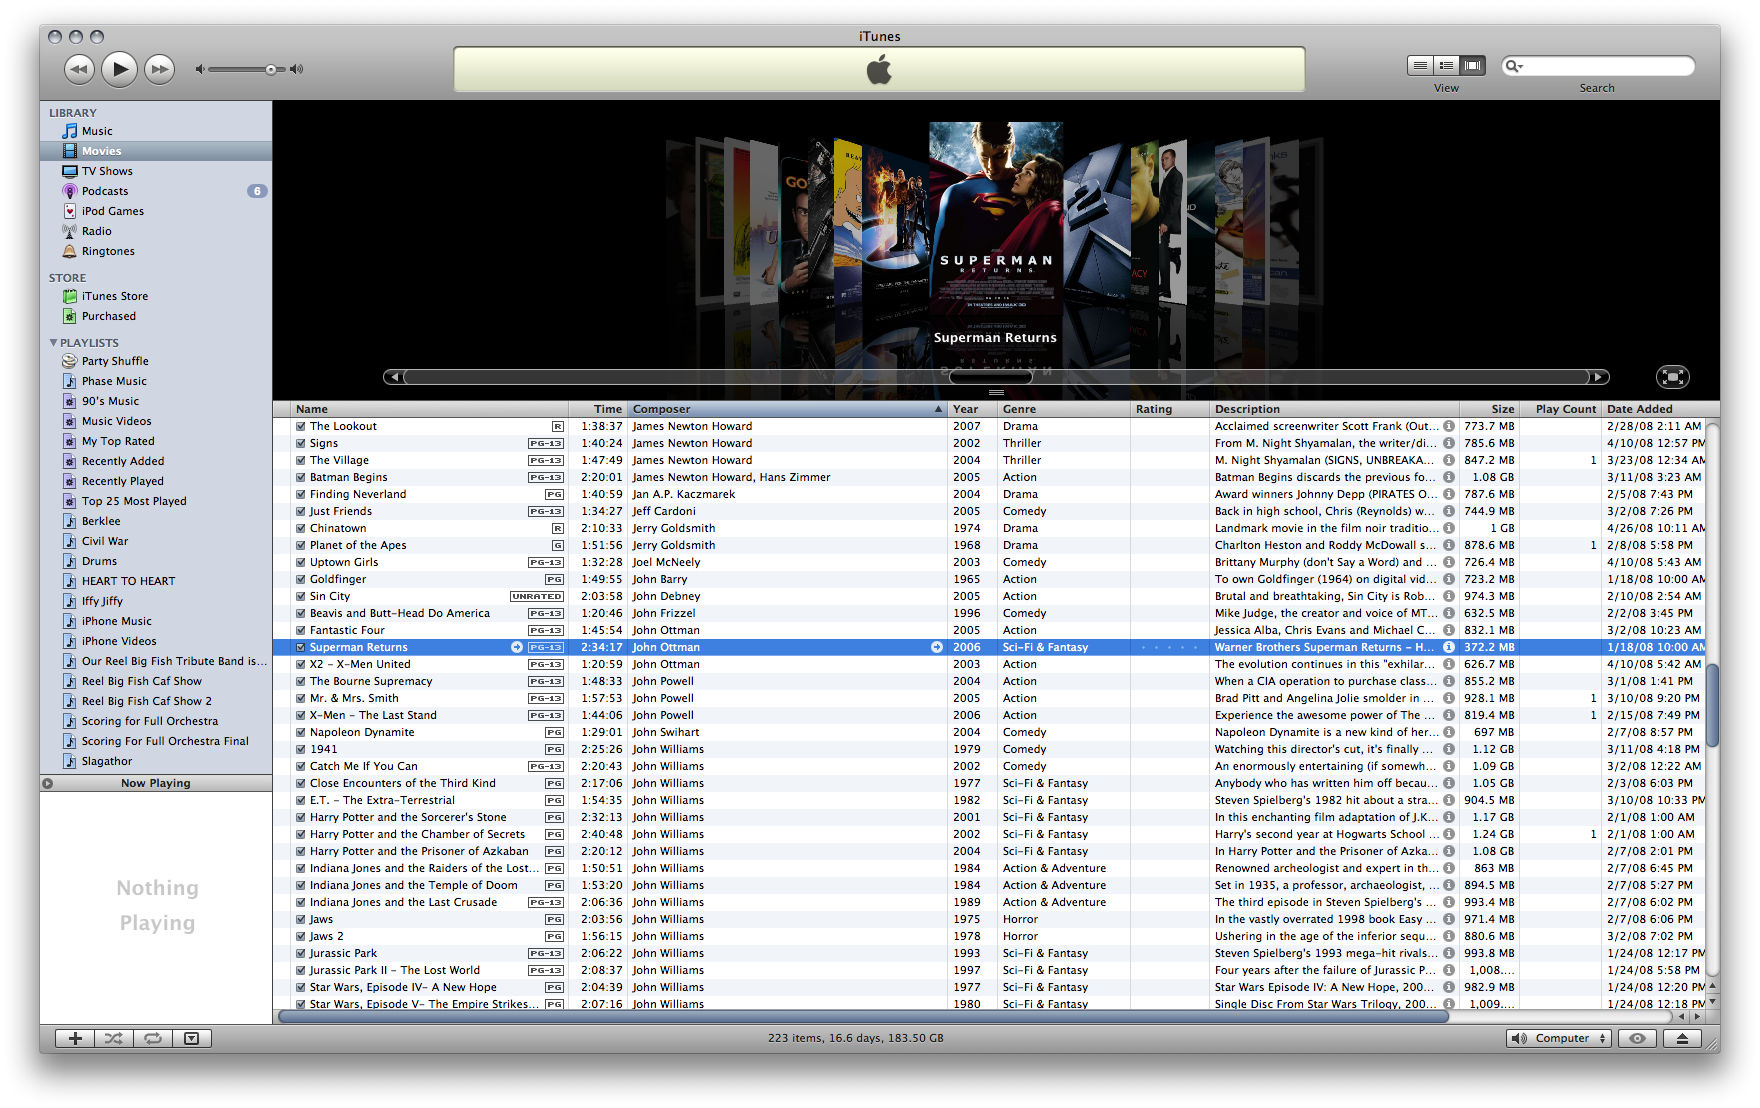Set star rating for Superman Returns
Image resolution: width=1760 pixels, height=1108 pixels.
tap(1170, 647)
